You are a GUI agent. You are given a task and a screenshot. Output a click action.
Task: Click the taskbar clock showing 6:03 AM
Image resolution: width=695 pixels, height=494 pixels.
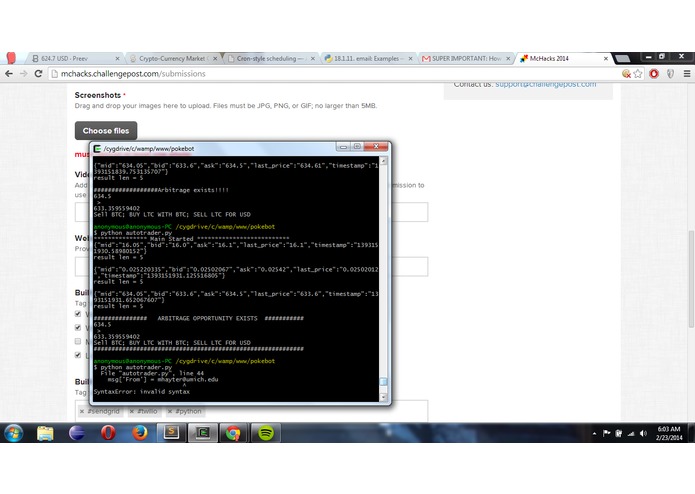point(669,433)
